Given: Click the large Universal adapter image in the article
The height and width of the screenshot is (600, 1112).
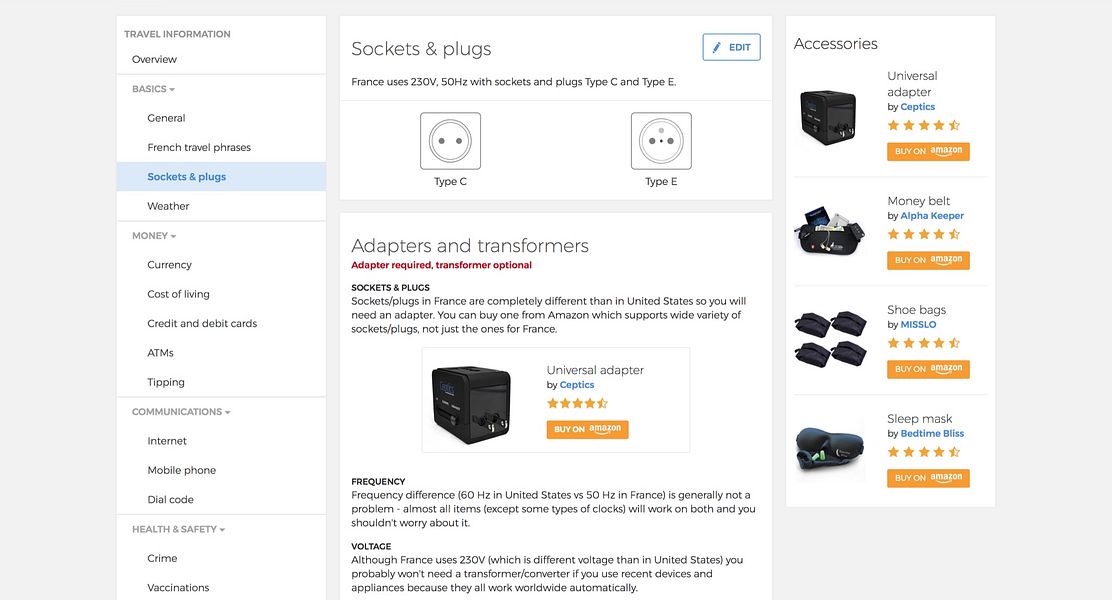Looking at the screenshot, I should [x=471, y=404].
